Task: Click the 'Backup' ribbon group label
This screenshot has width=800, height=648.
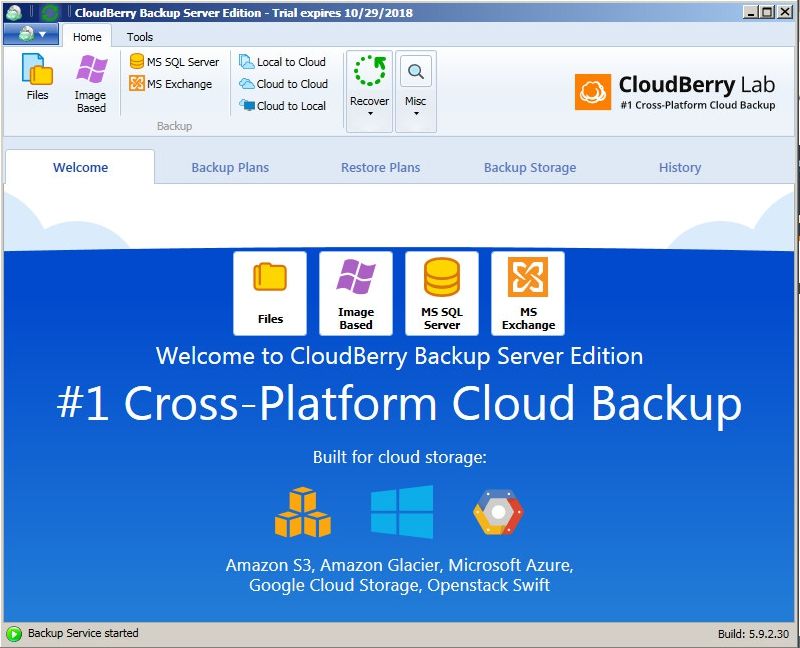Action: (174, 126)
